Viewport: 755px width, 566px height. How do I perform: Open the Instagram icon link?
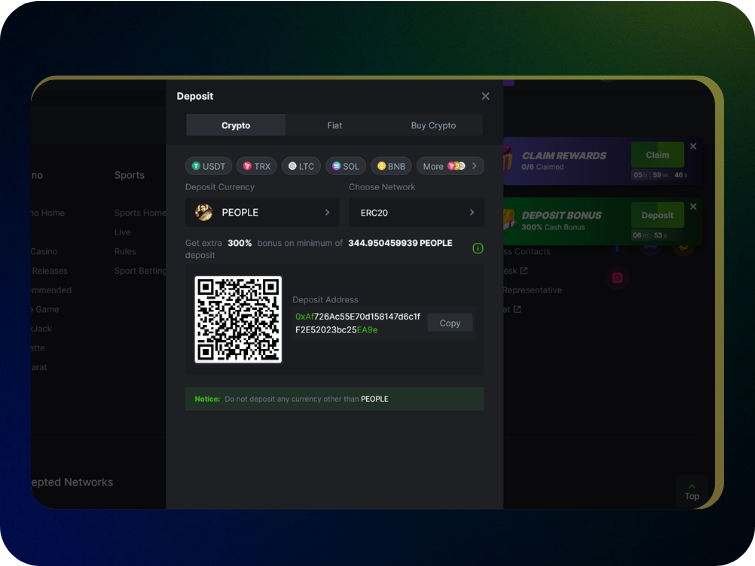tap(617, 278)
